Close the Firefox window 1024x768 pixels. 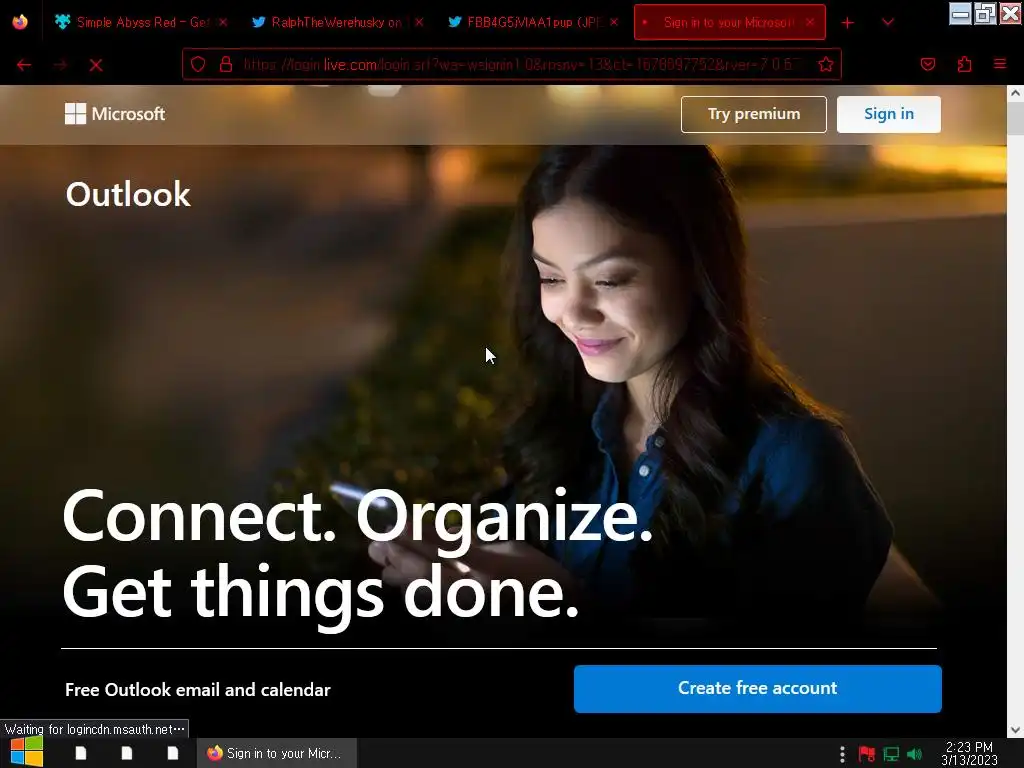[x=1010, y=14]
